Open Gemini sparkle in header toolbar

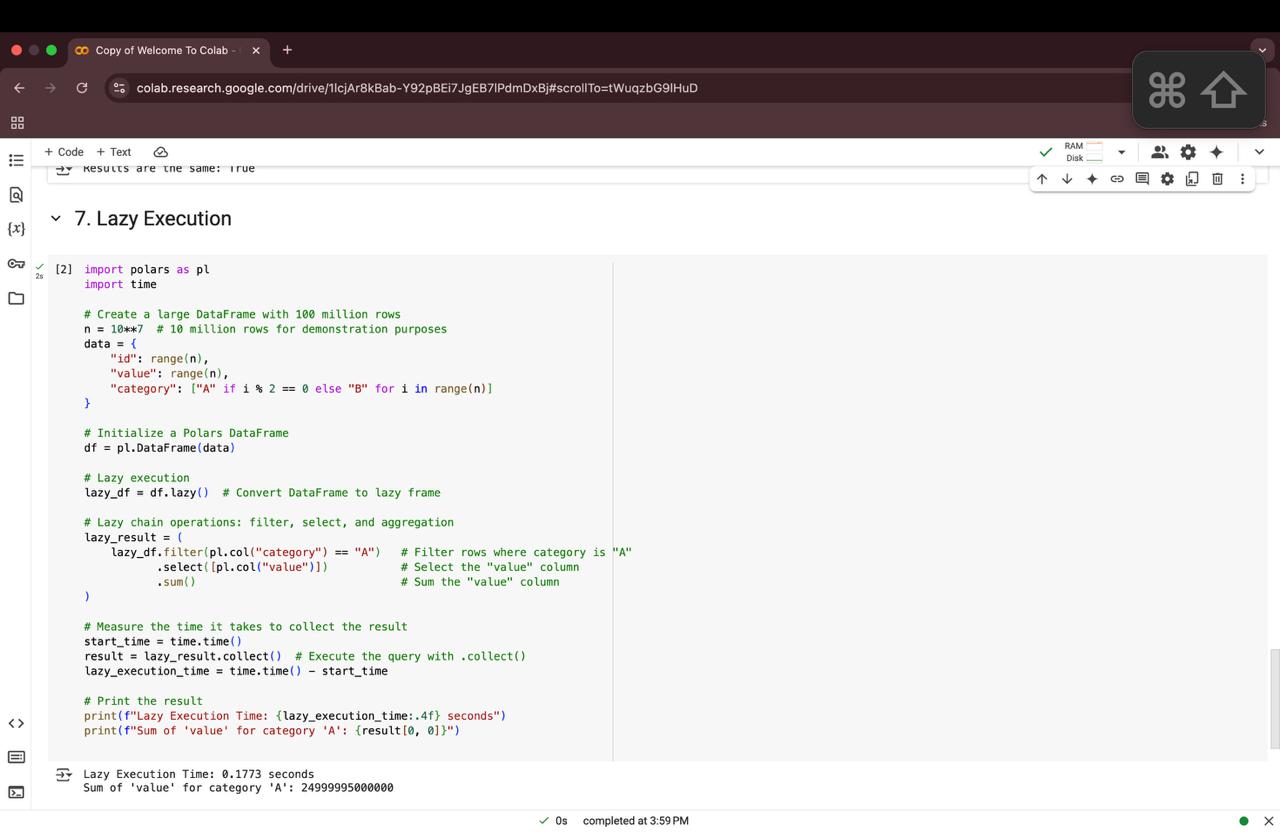pyautogui.click(x=1216, y=152)
